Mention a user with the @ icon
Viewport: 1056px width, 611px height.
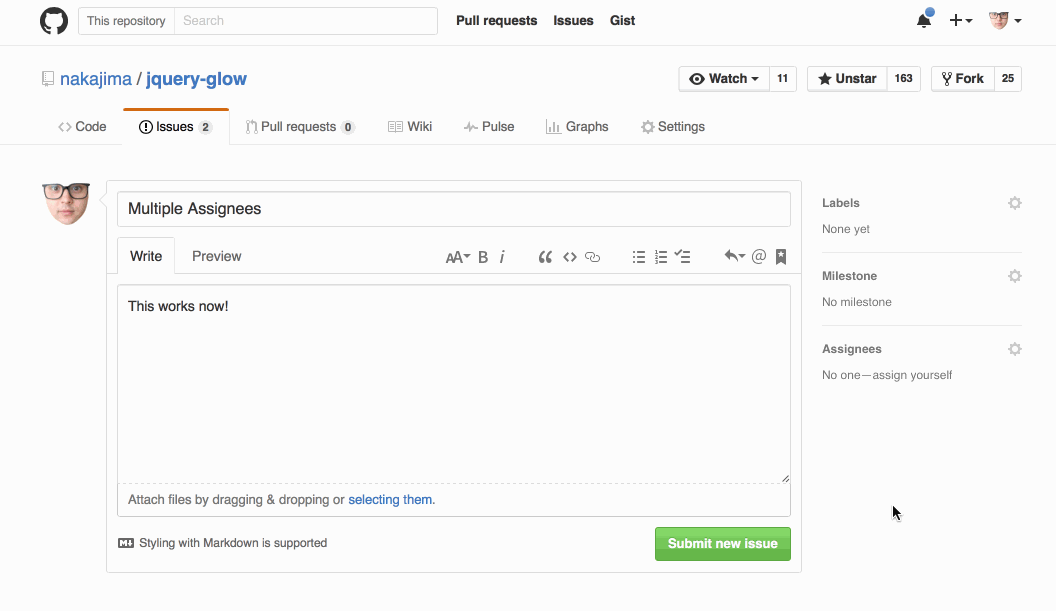(759, 256)
